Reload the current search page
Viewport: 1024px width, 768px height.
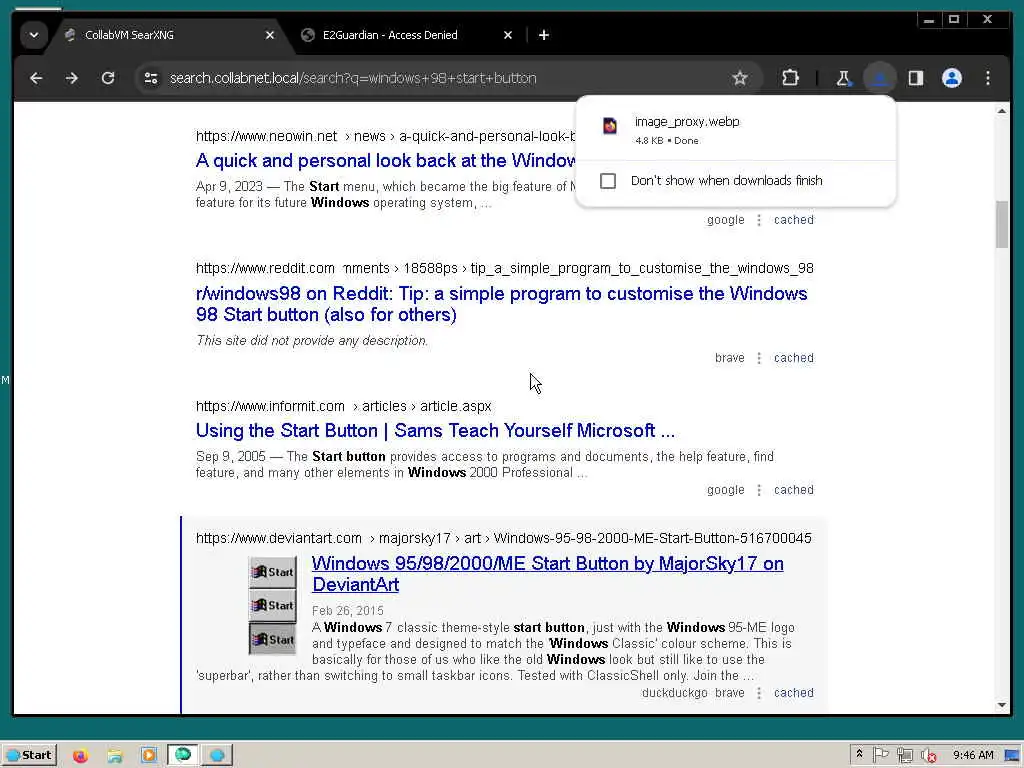tap(108, 78)
